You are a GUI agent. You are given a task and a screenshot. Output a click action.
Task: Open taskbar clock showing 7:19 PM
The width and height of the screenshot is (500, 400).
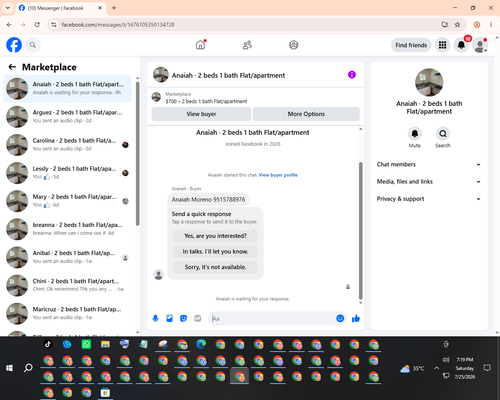pos(465,368)
